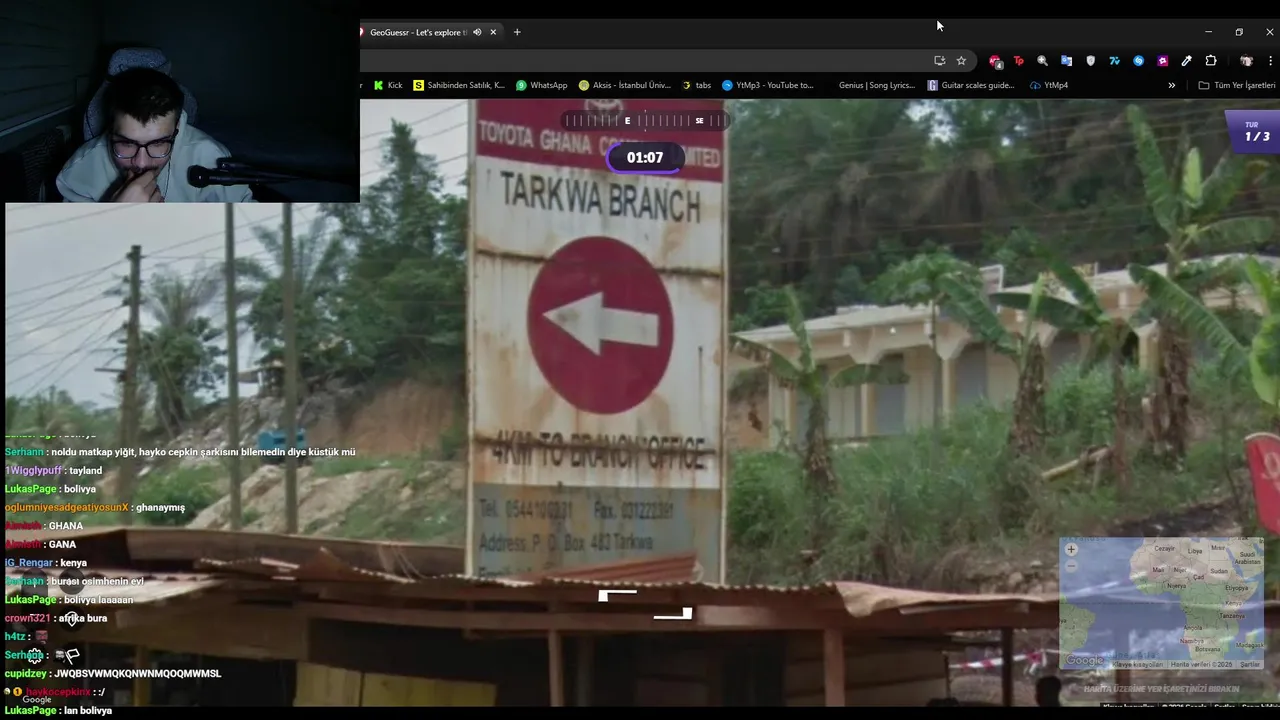Open the purple extension icon
The width and height of the screenshot is (1280, 720).
pyautogui.click(x=1162, y=61)
